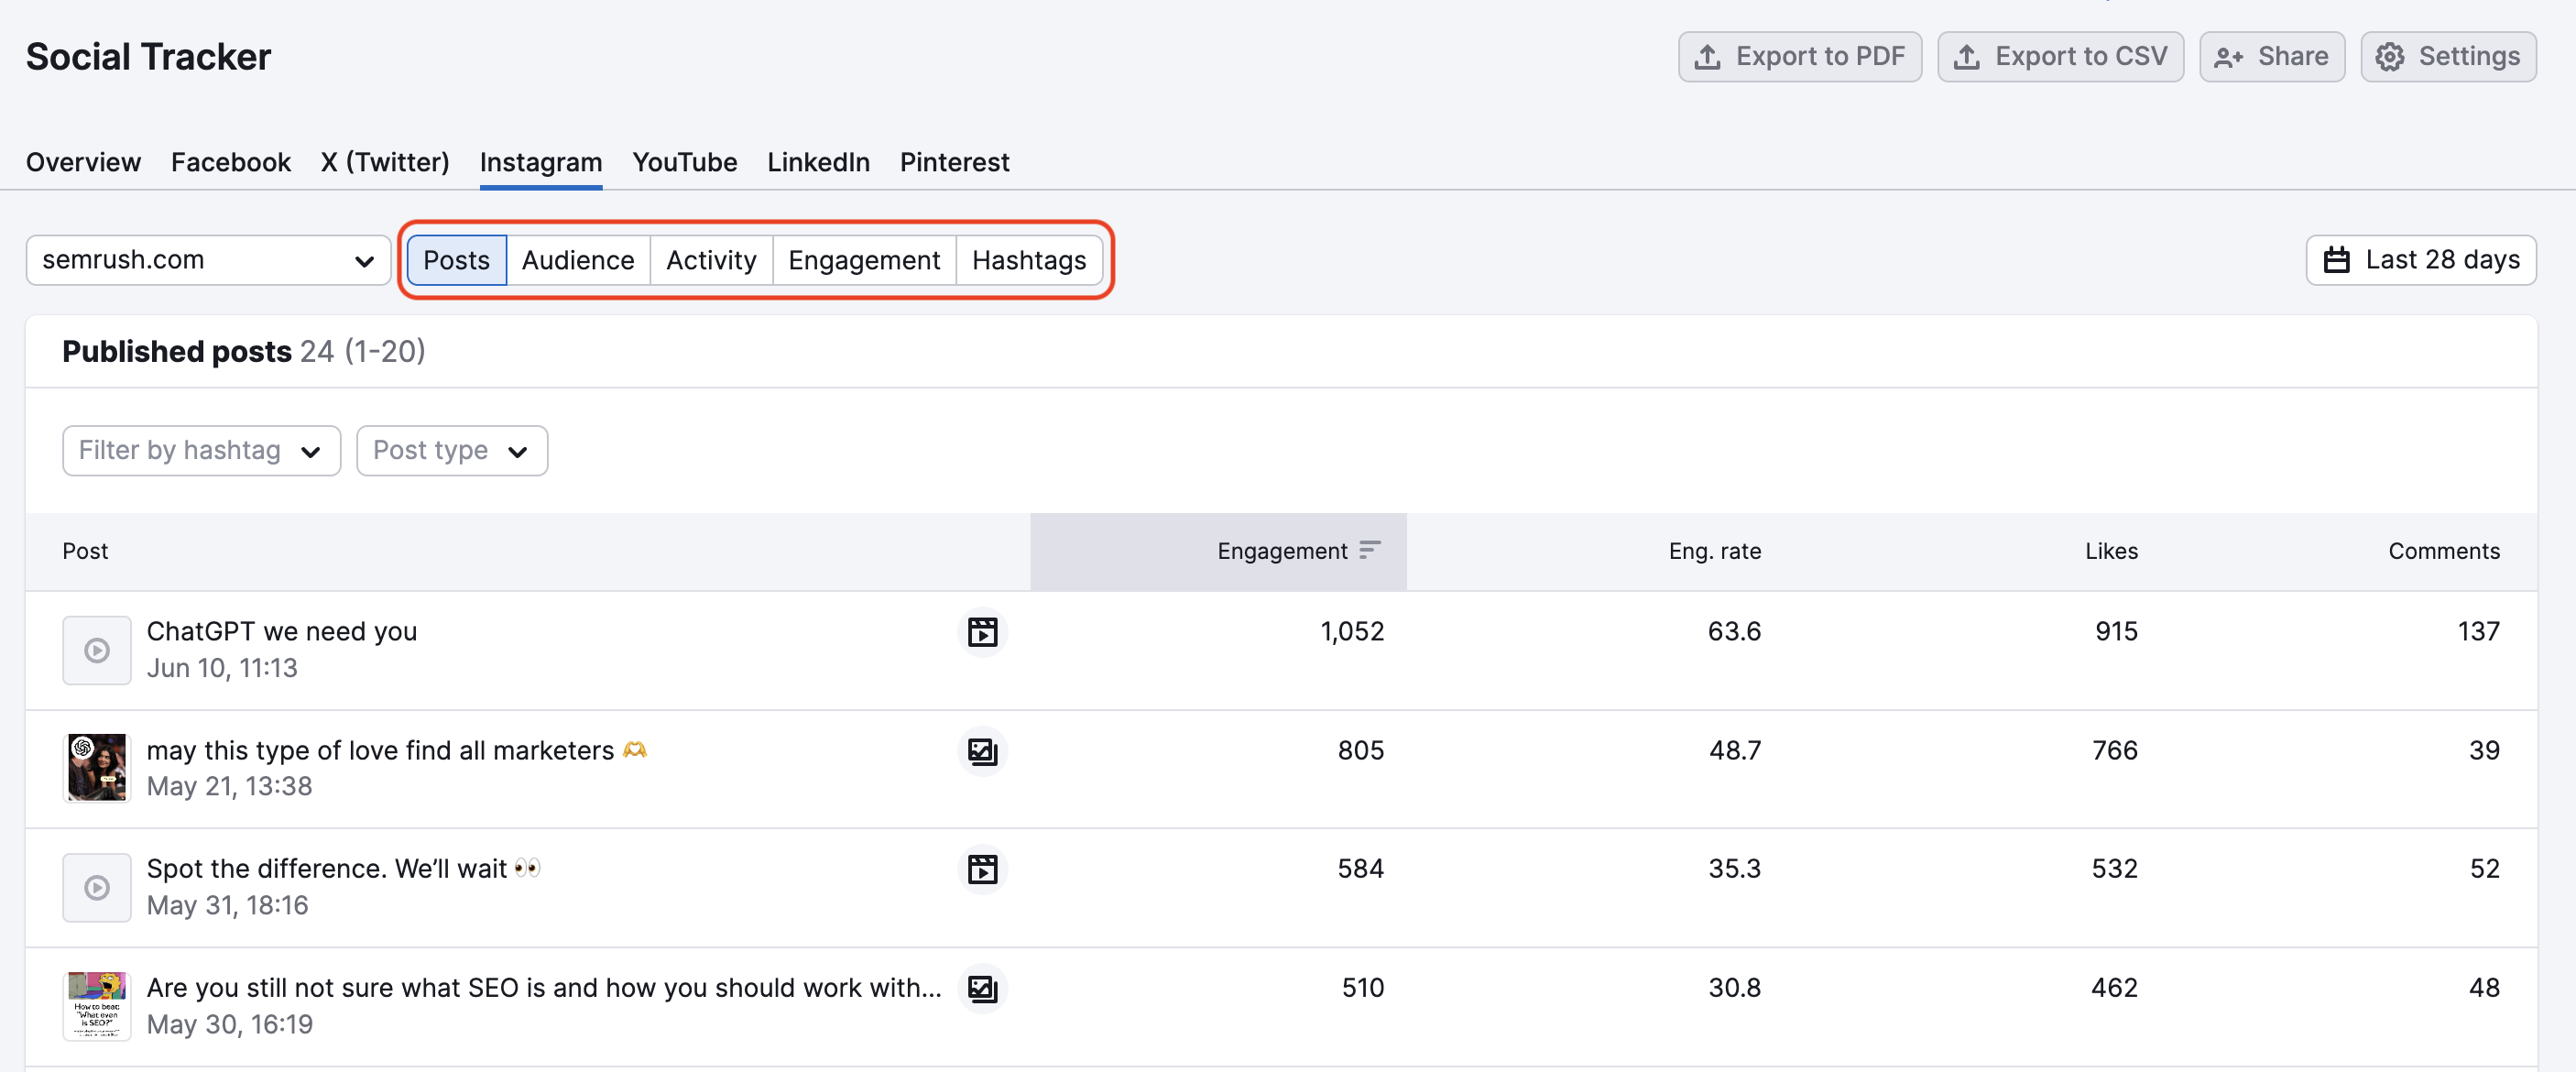Open marketers love post thumbnail
Viewport: 2576px width, 1072px height.
point(97,768)
